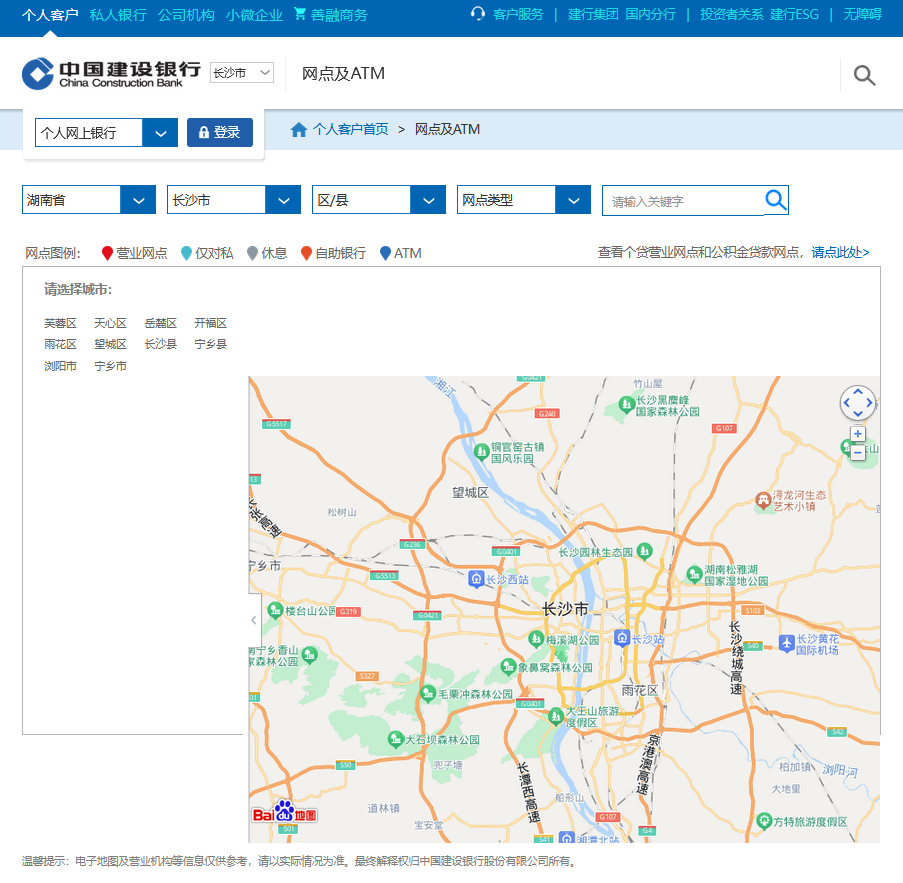The image size is (903, 883).
Task: Open the 长沙市 city selector in header
Action: [242, 73]
